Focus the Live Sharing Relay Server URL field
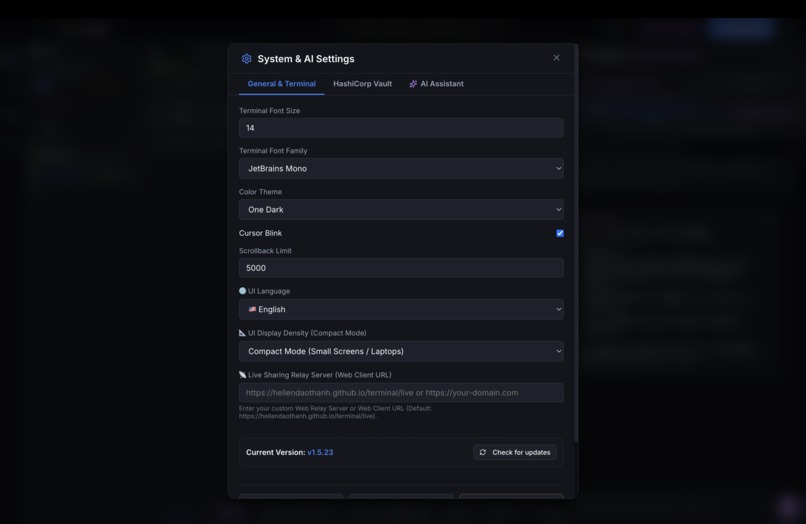This screenshot has width=806, height=524. [401, 393]
